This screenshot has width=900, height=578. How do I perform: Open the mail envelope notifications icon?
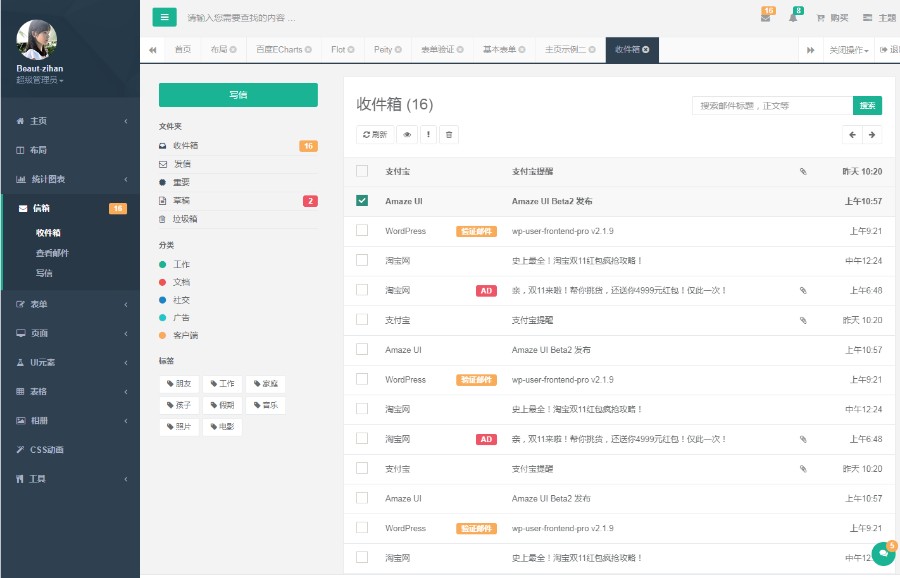coord(765,18)
